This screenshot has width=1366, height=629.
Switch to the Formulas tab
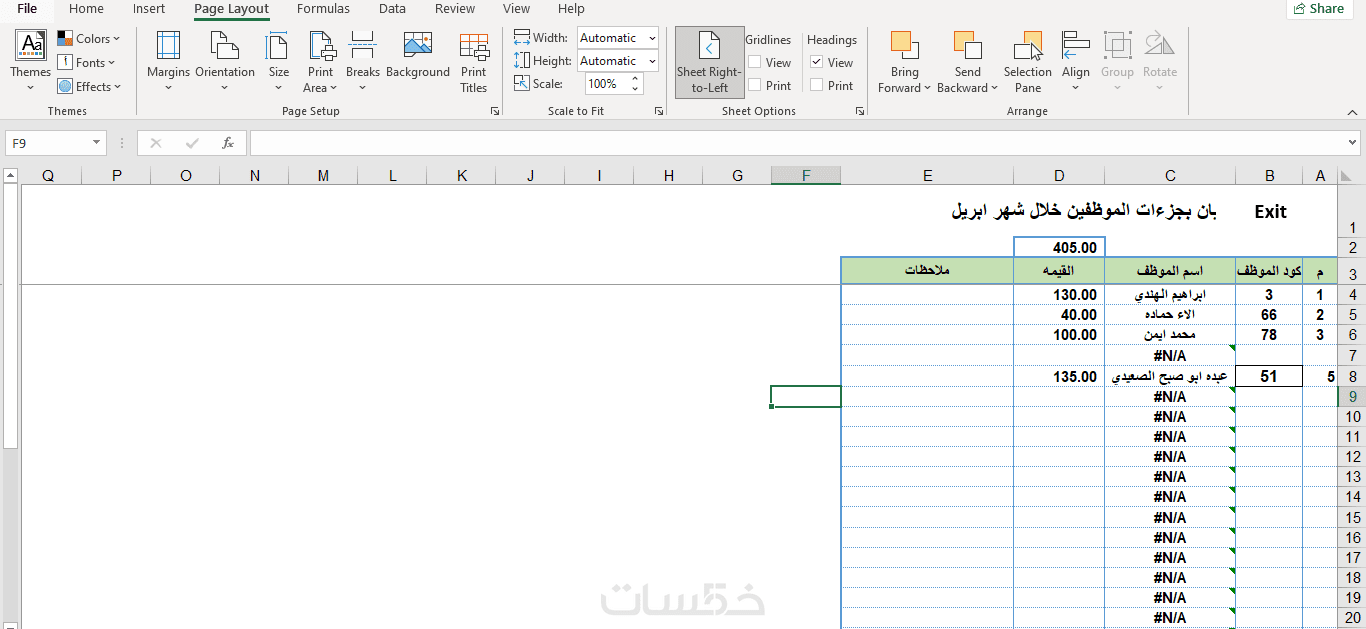point(323,9)
